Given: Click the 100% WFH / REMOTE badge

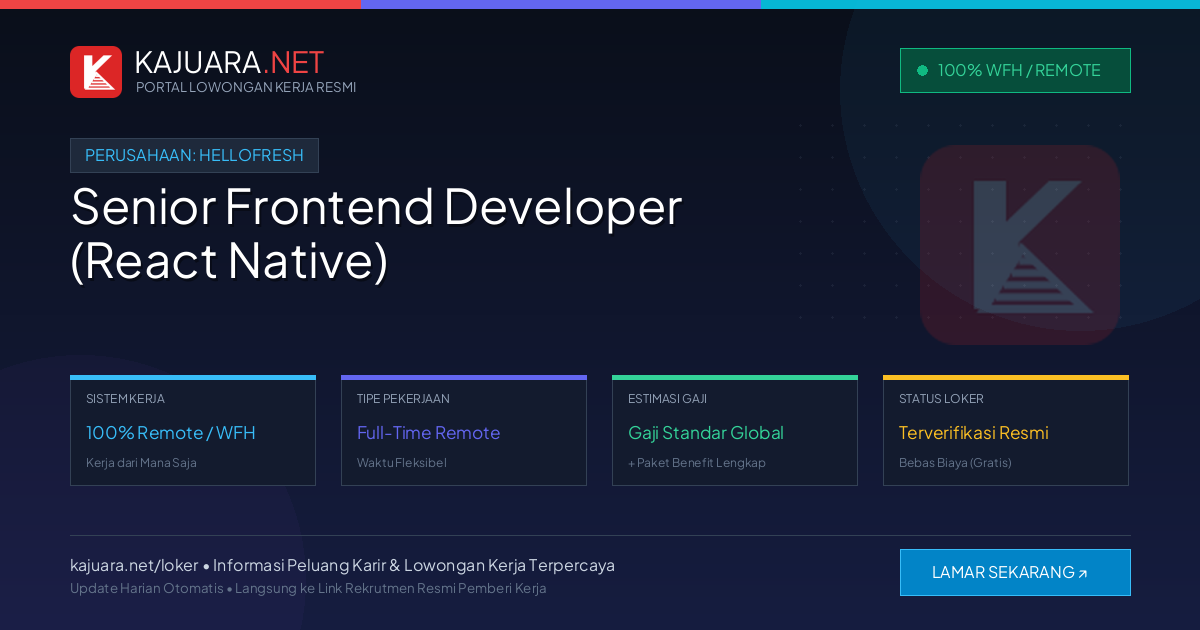Looking at the screenshot, I should 1015,70.
